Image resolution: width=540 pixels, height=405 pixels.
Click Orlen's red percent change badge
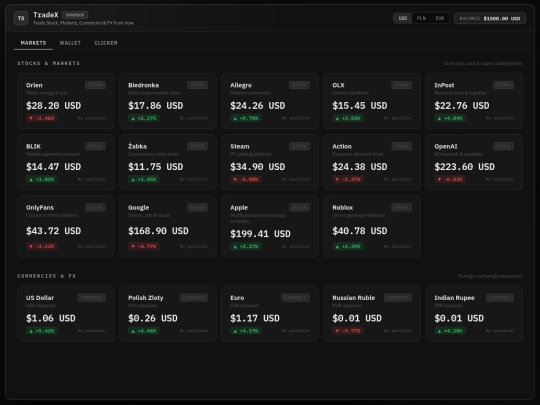point(42,118)
